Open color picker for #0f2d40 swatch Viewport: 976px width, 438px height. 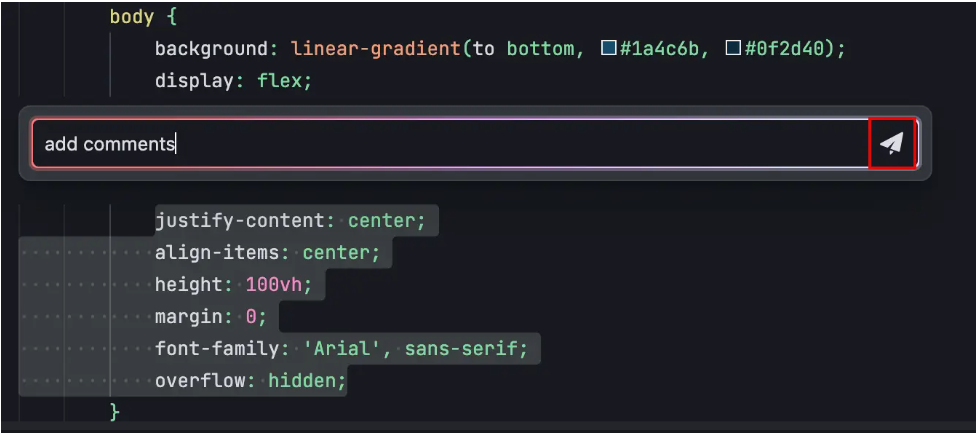click(733, 48)
